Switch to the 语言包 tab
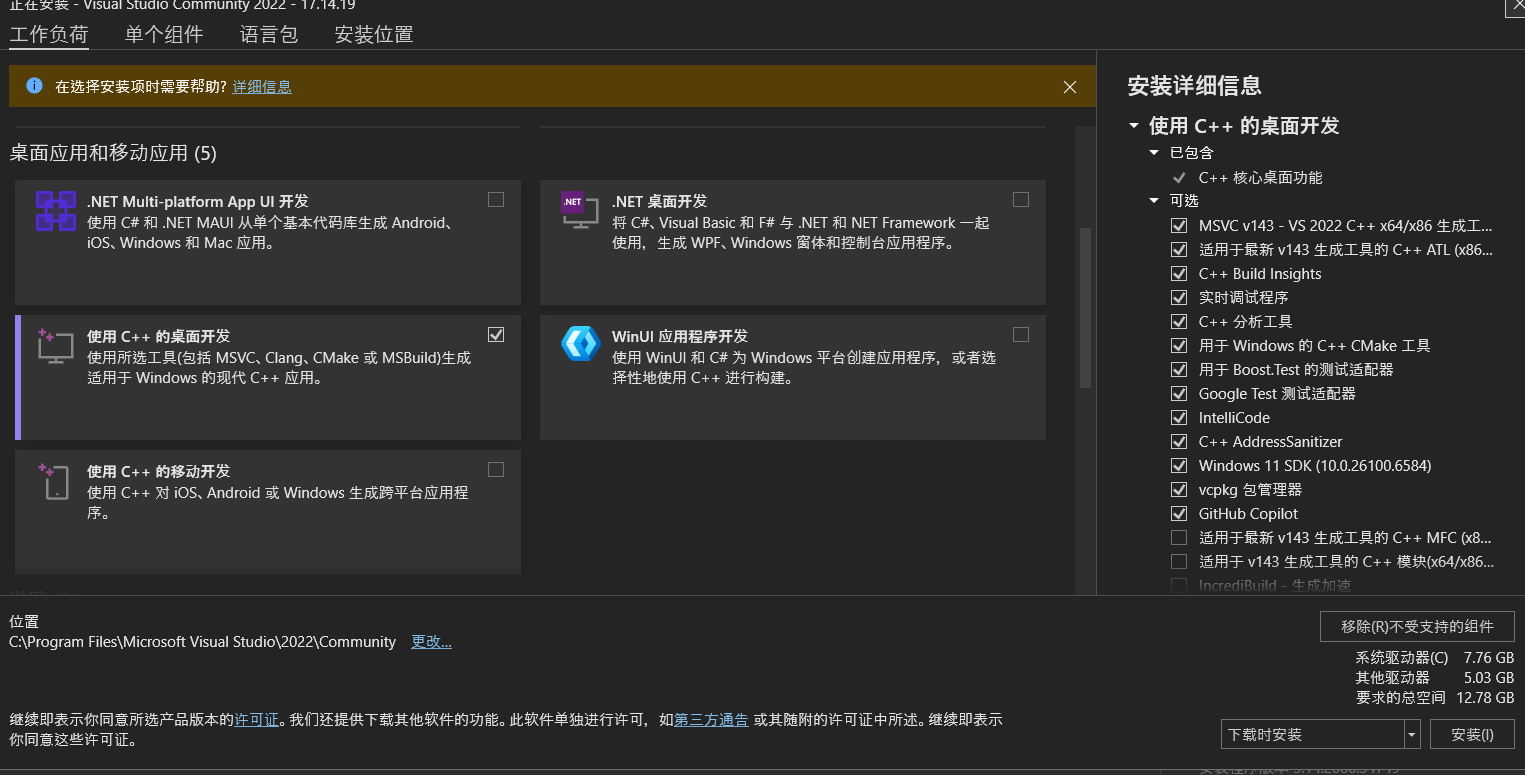The width and height of the screenshot is (1525, 775). (269, 35)
